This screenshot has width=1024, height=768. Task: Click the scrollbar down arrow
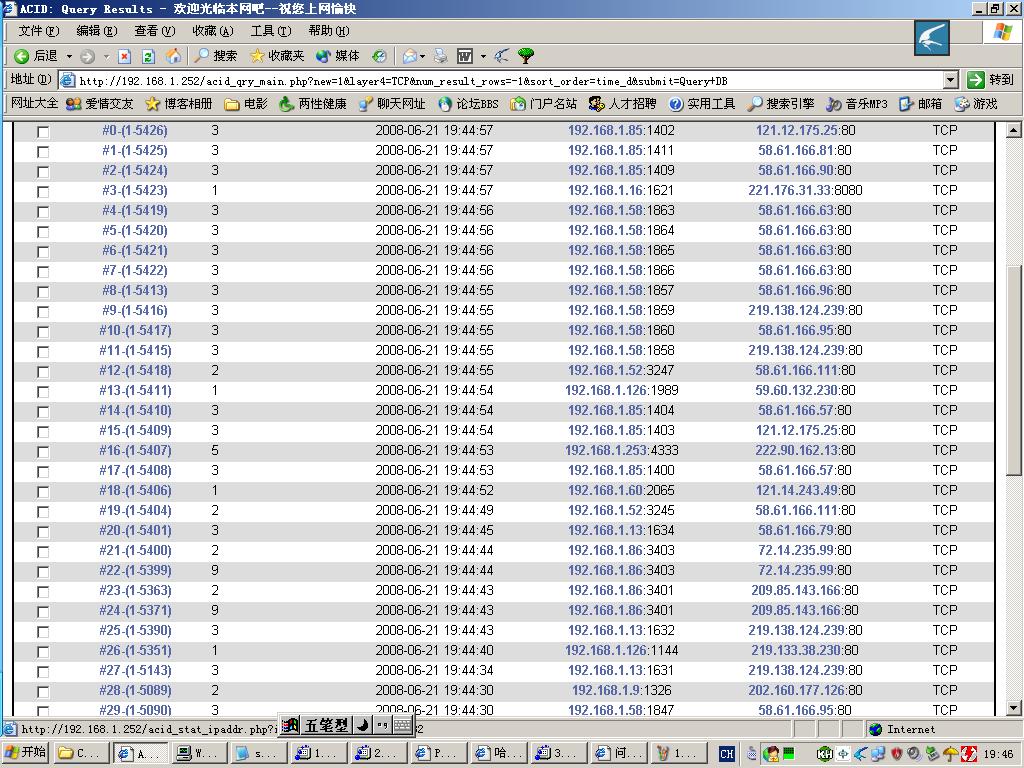(1013, 707)
